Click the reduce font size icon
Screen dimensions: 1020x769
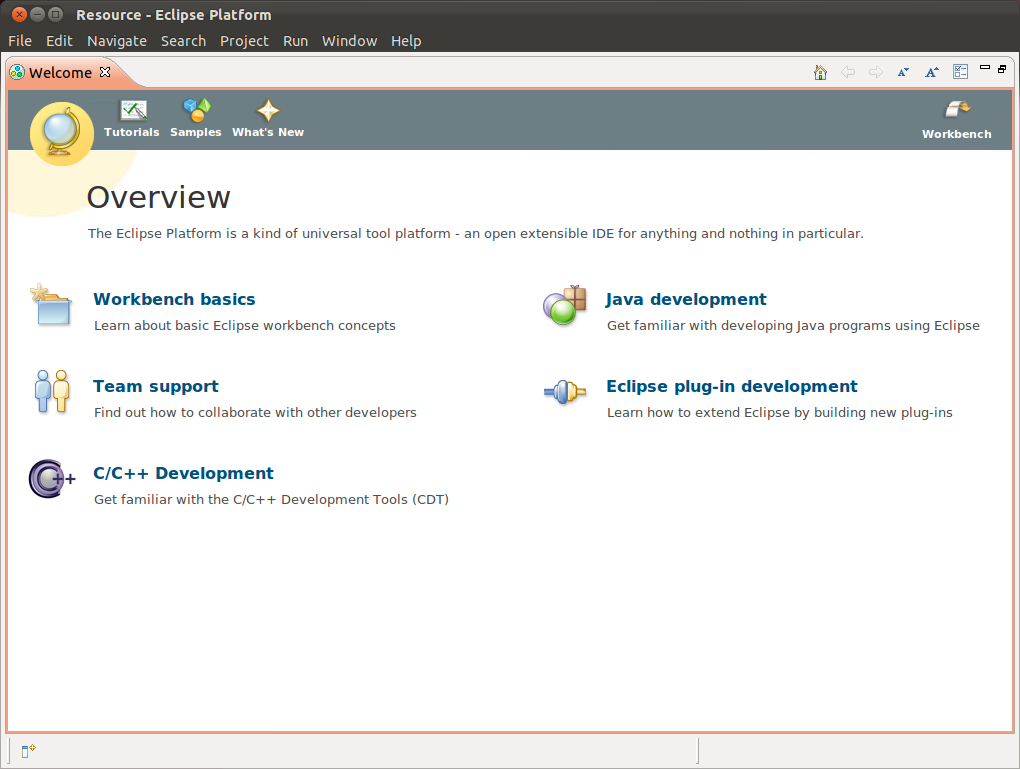pyautogui.click(x=903, y=72)
